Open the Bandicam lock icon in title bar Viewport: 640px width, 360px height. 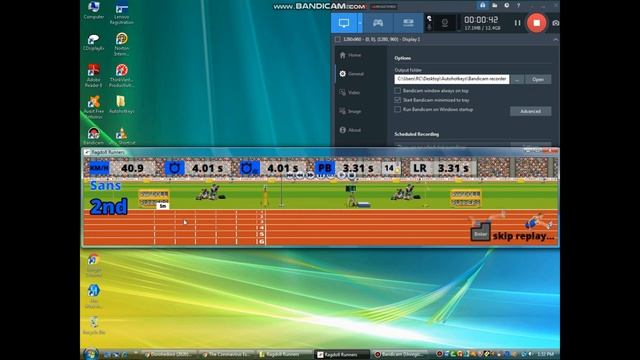click(x=482, y=5)
